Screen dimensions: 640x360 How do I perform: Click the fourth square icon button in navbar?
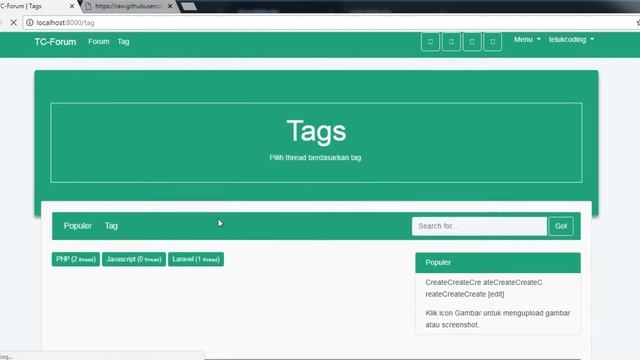click(493, 42)
